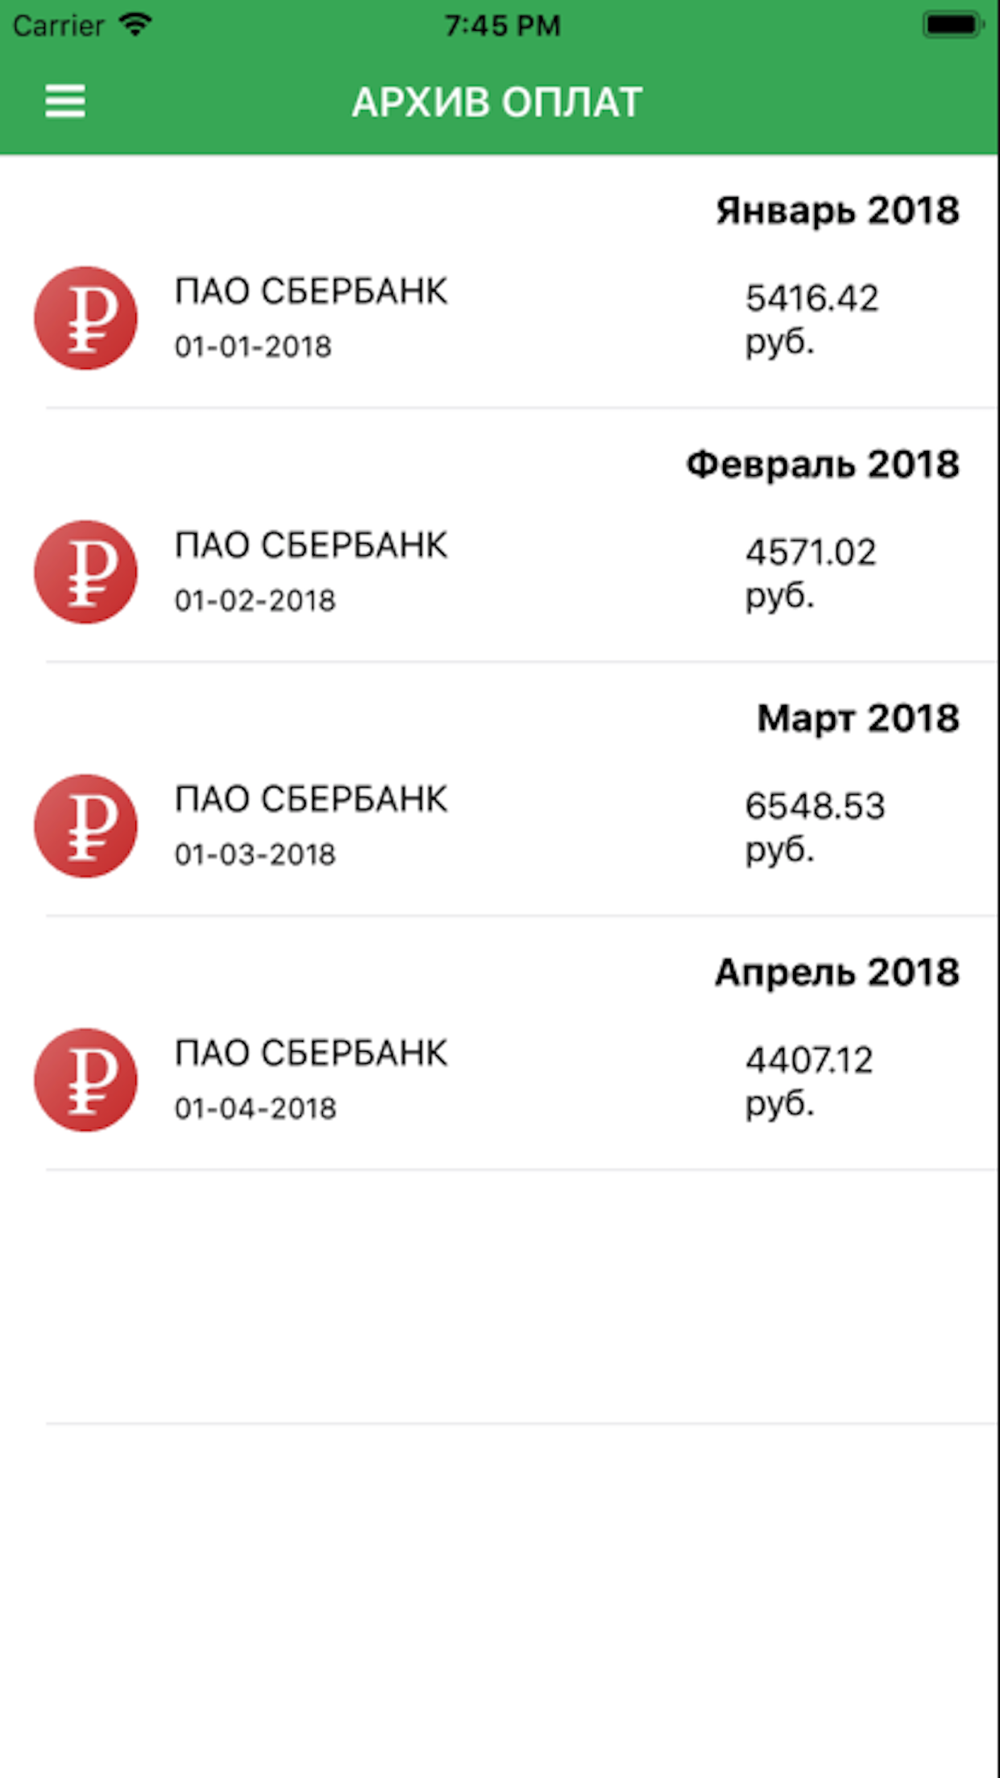Tap the Wi-Fi status icon
Viewport: 1000px width, 1778px height.
135,24
